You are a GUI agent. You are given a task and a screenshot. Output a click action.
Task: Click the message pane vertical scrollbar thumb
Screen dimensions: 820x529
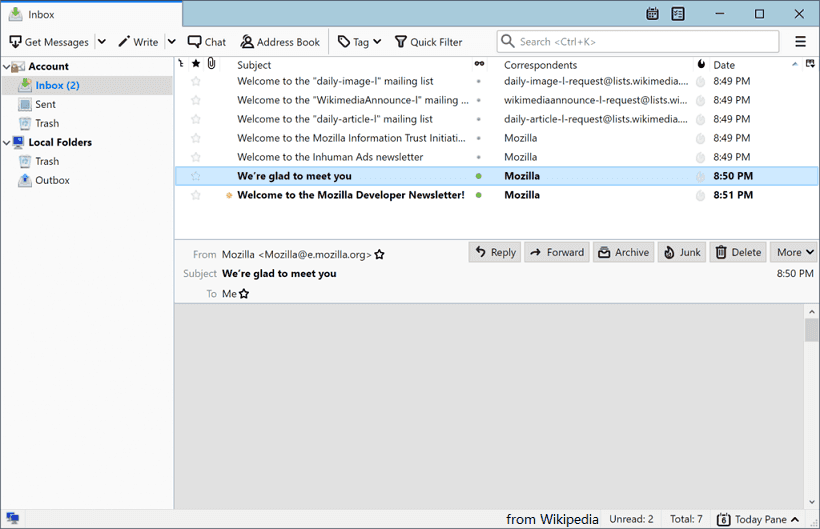[x=812, y=330]
